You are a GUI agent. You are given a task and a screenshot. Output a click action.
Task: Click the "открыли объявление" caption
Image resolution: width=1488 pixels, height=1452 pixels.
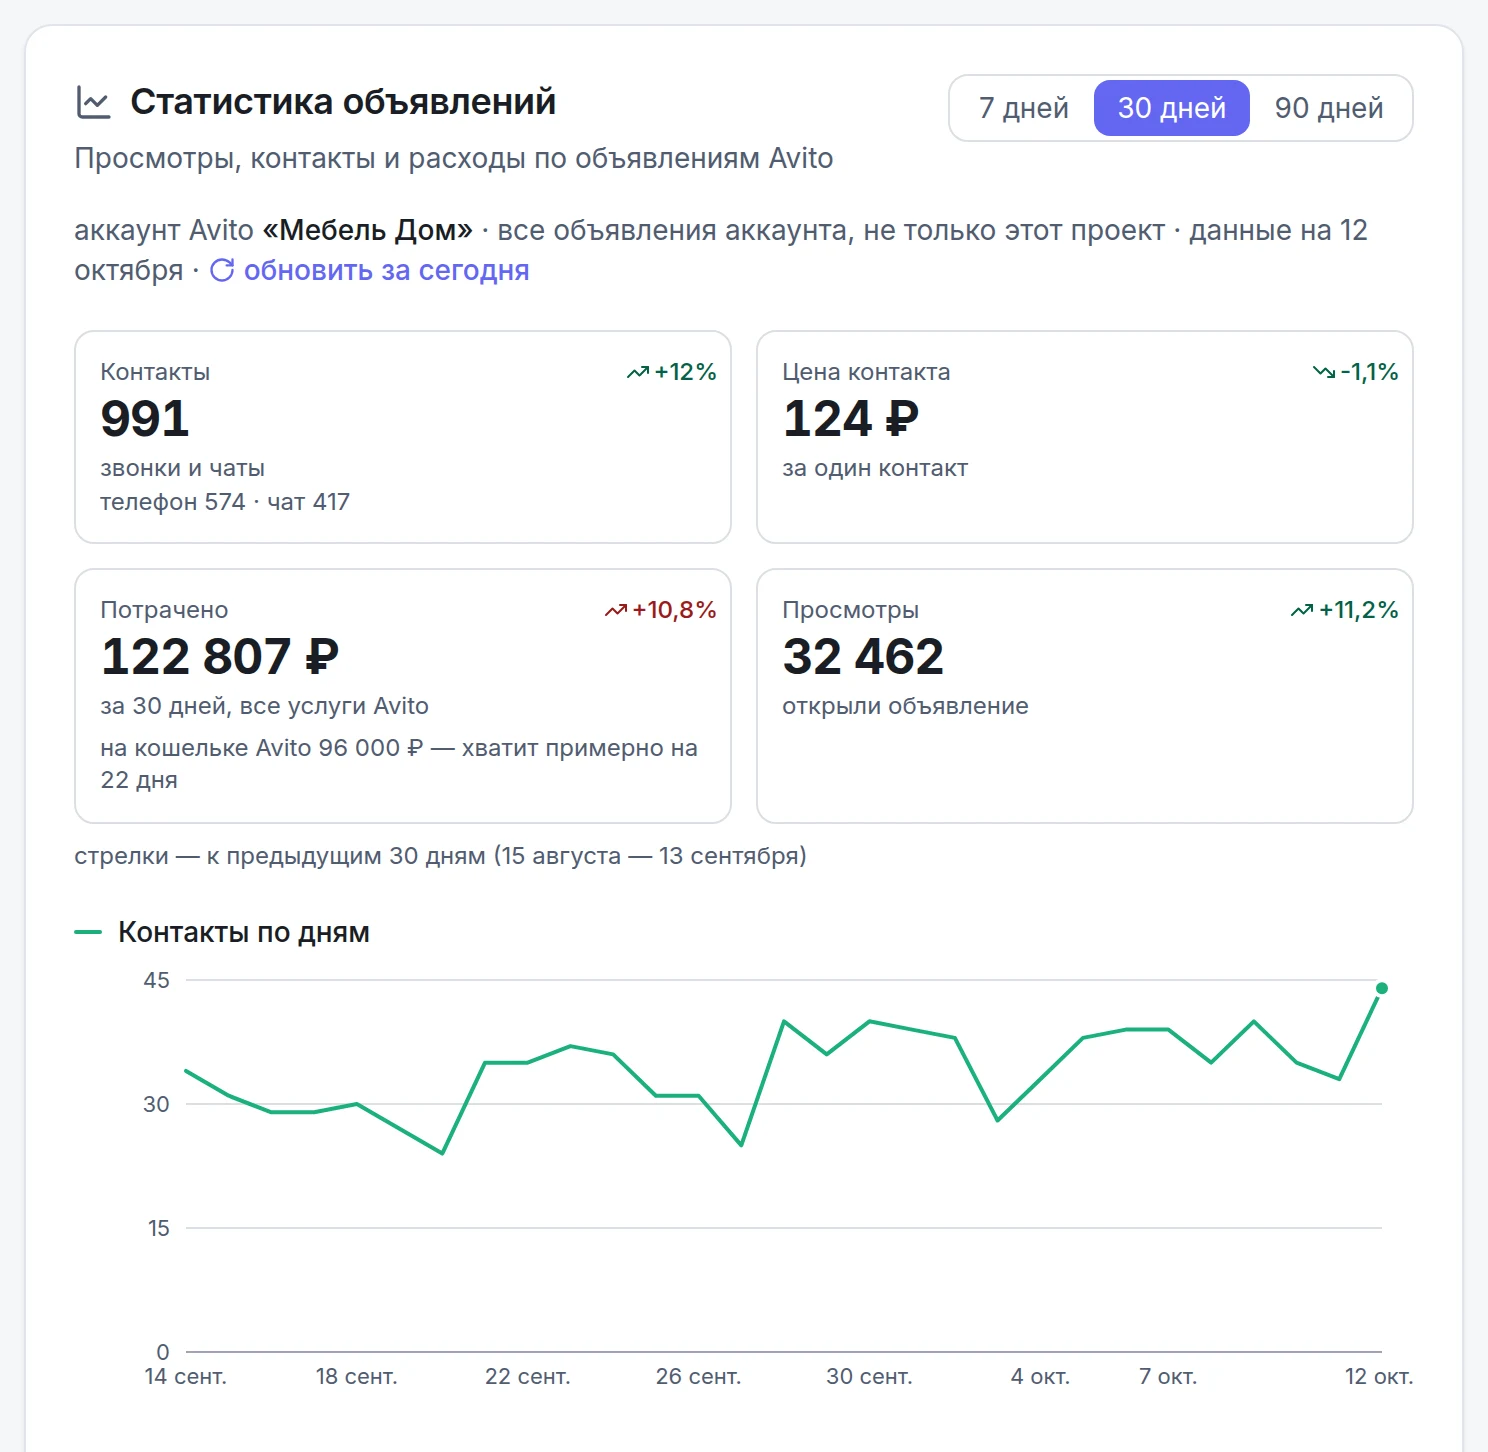[x=905, y=706]
